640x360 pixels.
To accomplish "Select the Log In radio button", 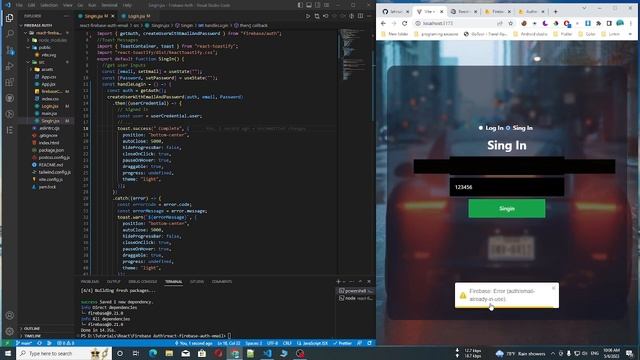I will 481,128.
